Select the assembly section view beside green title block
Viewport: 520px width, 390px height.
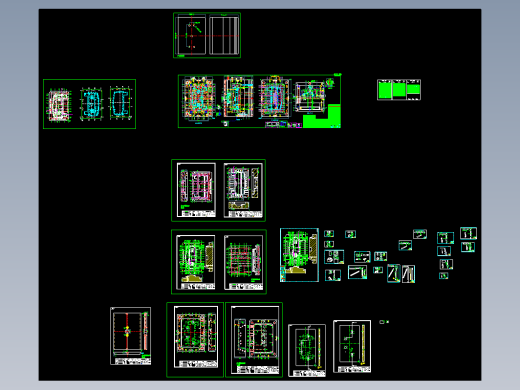point(310,96)
